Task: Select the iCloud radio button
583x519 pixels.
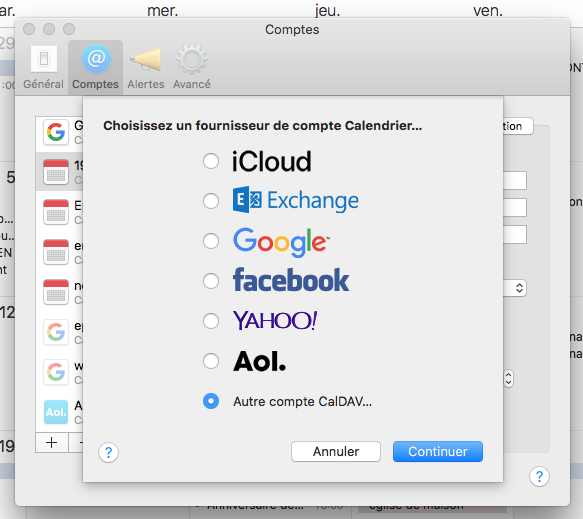Action: tap(211, 161)
